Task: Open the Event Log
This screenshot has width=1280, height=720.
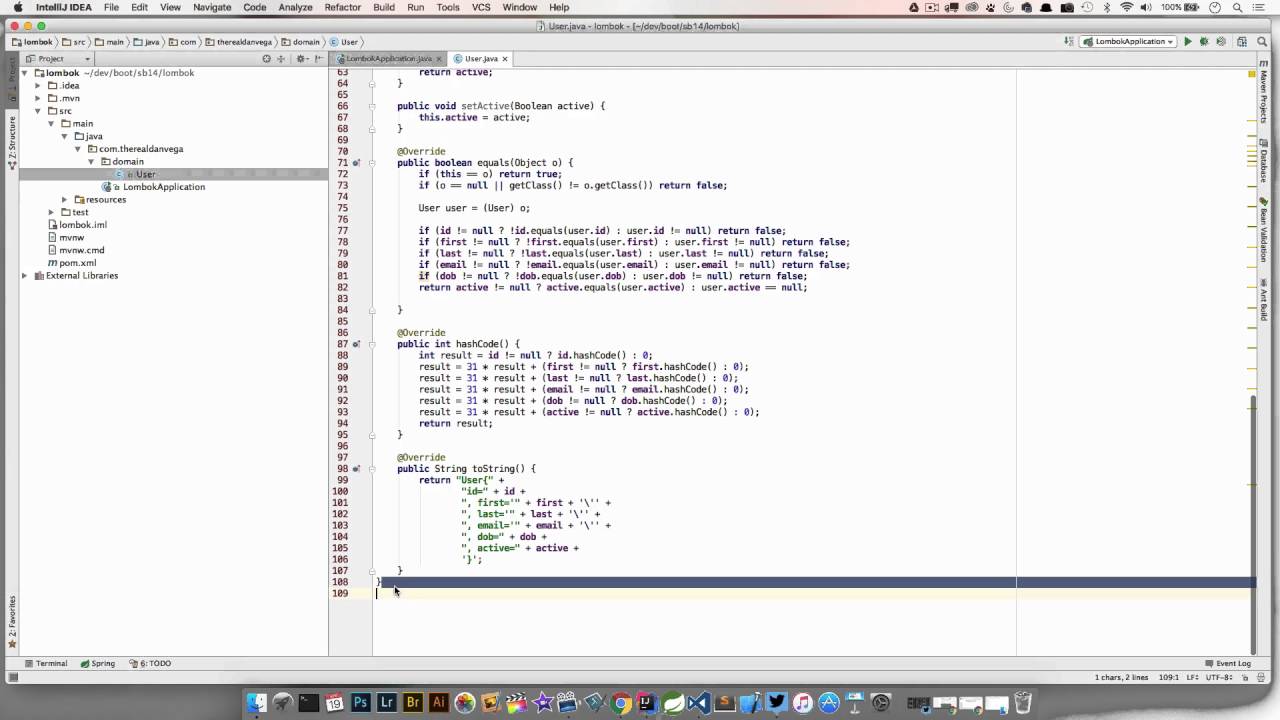Action: 1229,663
